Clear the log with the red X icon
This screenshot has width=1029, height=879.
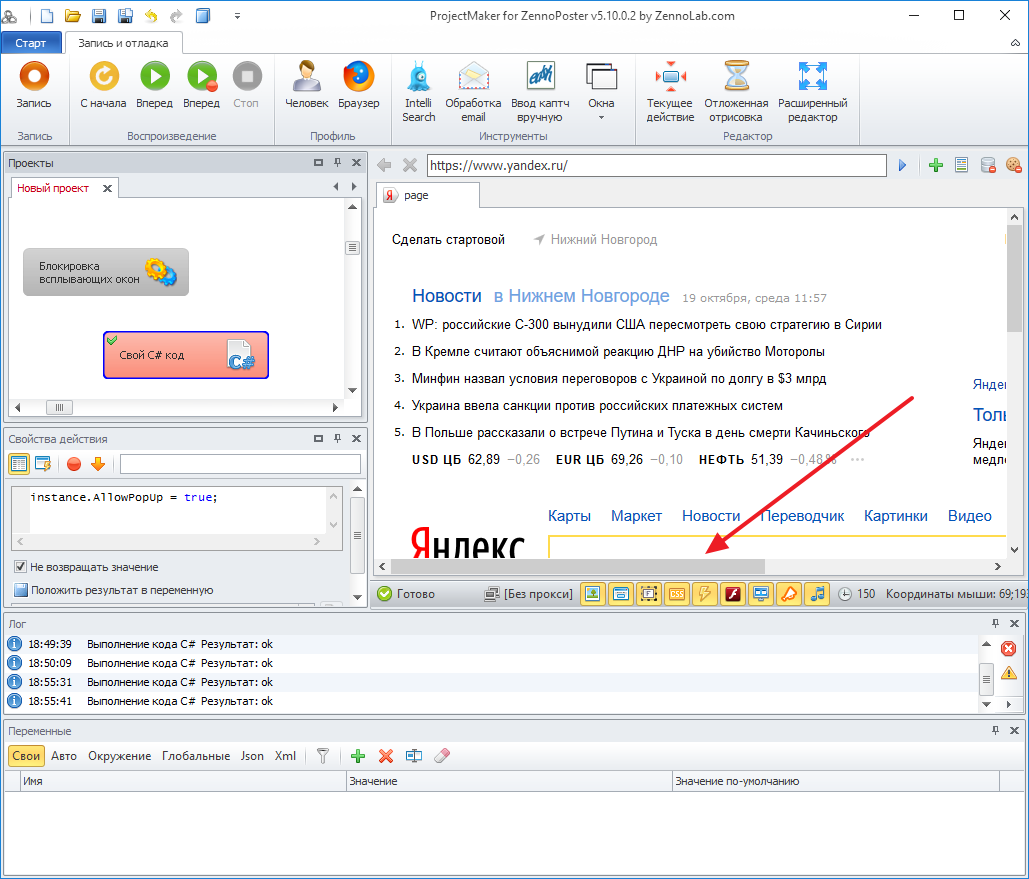click(1009, 649)
